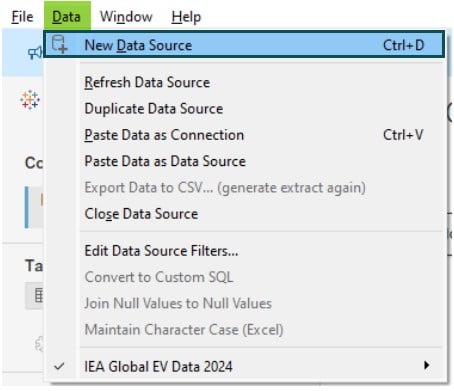Click the Tableau logo icon
The height and width of the screenshot is (391, 454).
[x=30, y=100]
